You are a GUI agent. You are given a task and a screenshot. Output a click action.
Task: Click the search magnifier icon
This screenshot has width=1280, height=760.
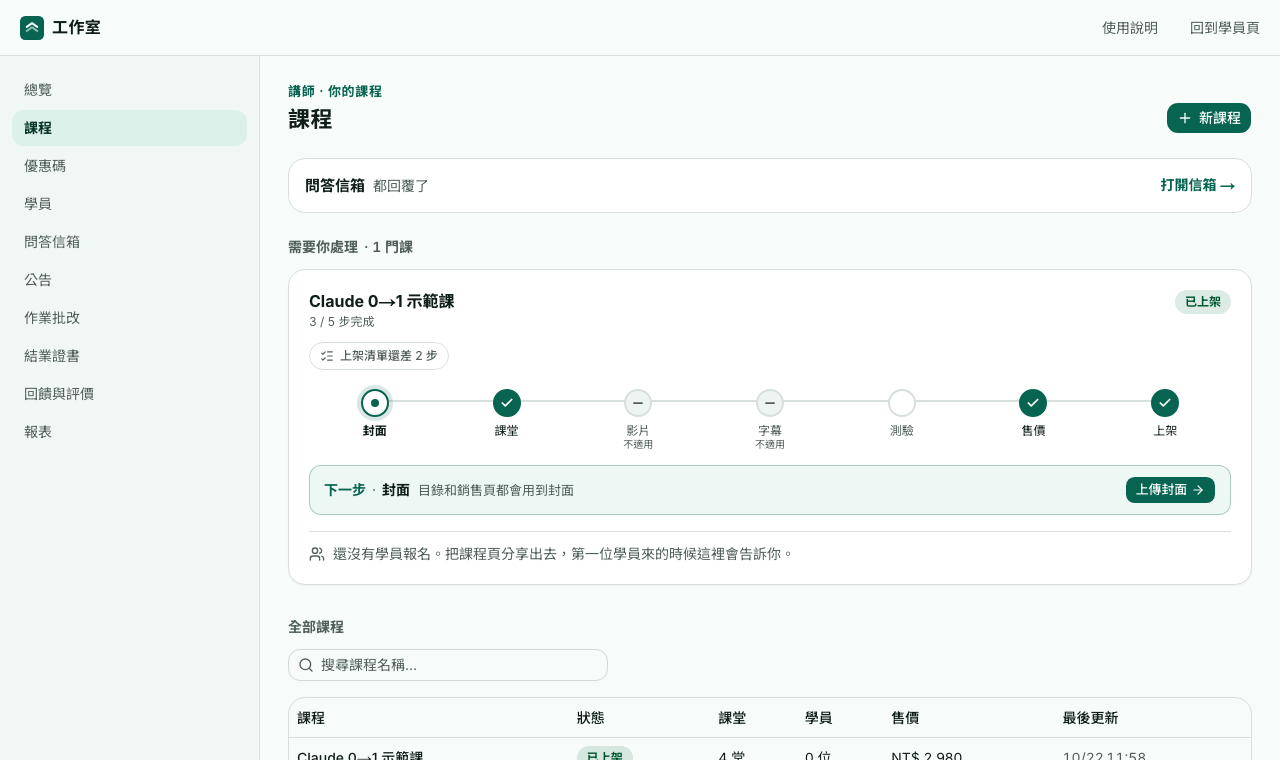pyautogui.click(x=306, y=665)
